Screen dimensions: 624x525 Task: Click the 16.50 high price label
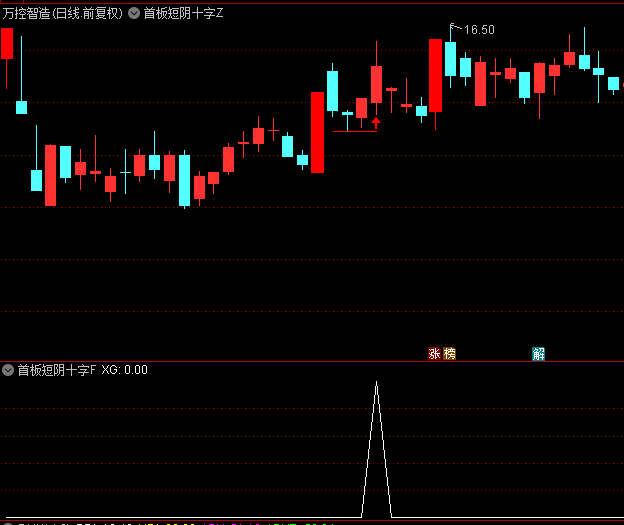479,30
